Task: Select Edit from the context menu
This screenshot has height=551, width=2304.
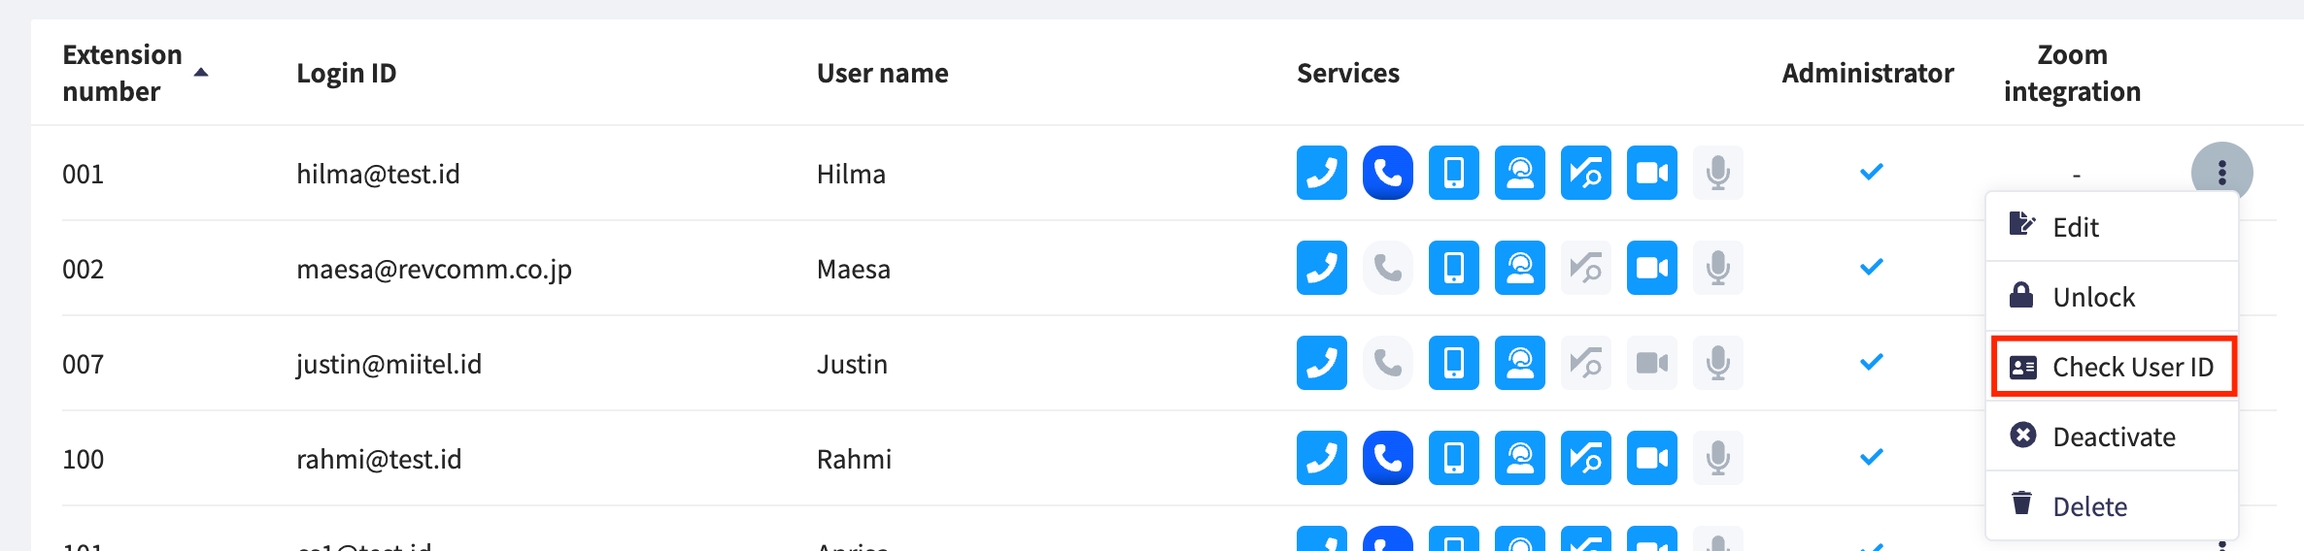Action: (x=2075, y=228)
